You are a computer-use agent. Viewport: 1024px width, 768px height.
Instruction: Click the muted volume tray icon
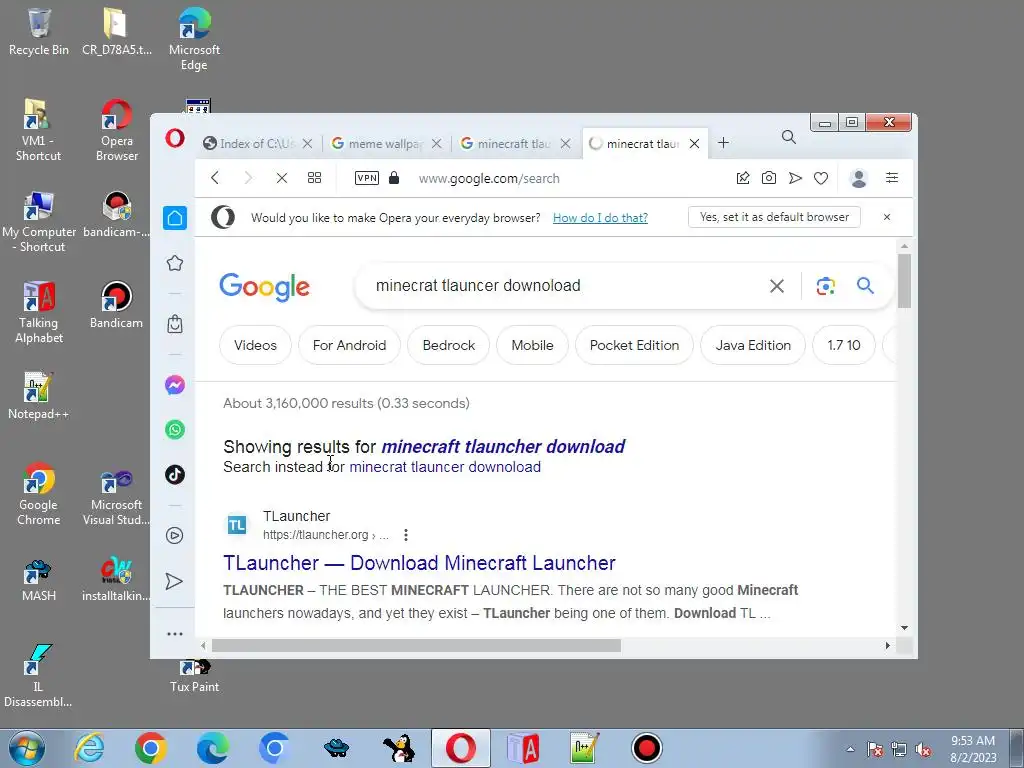[x=923, y=750]
